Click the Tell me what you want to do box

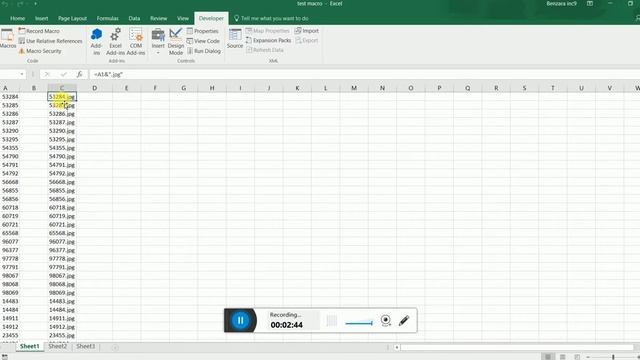271,18
